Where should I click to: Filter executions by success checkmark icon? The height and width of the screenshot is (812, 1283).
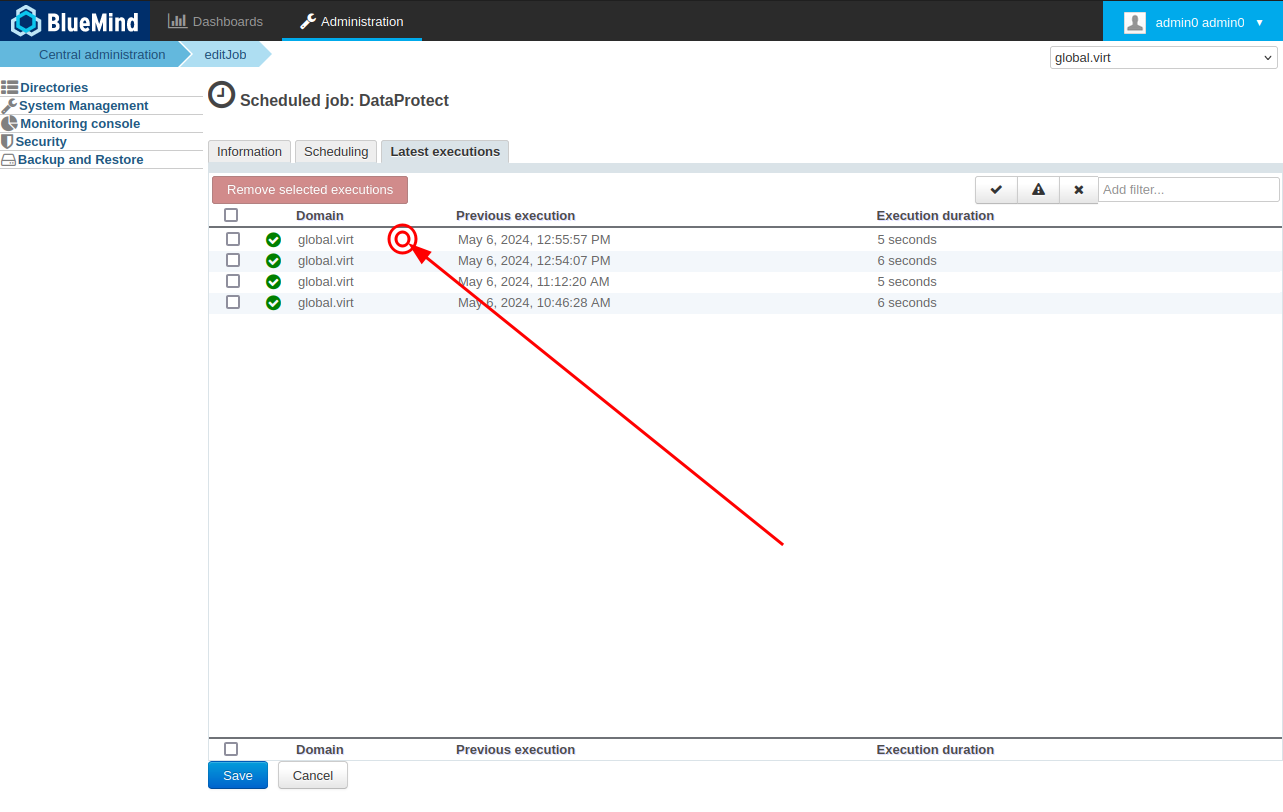(996, 190)
